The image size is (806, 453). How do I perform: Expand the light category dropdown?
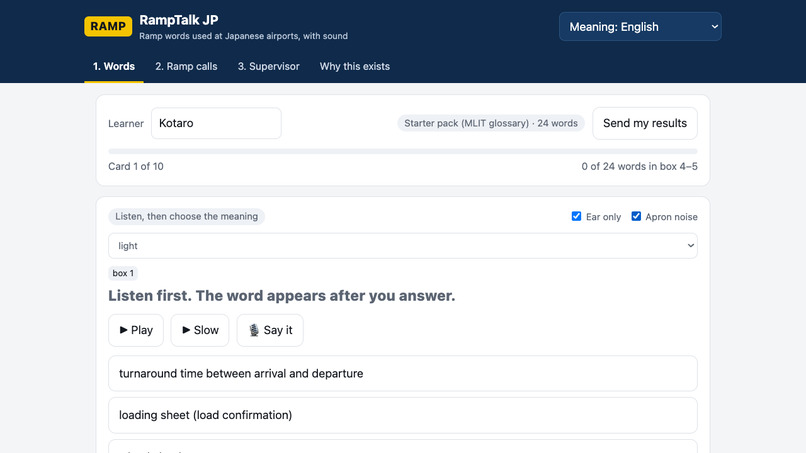click(402, 246)
